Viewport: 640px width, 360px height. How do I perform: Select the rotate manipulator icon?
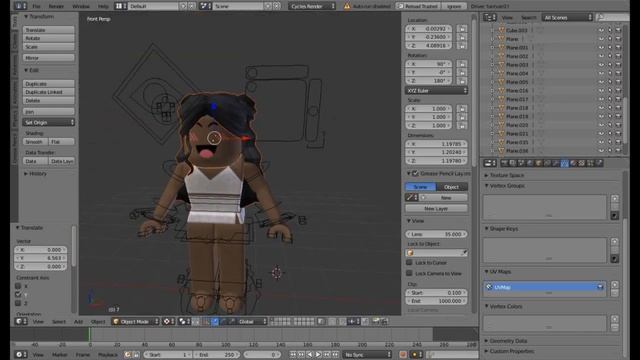pos(223,322)
